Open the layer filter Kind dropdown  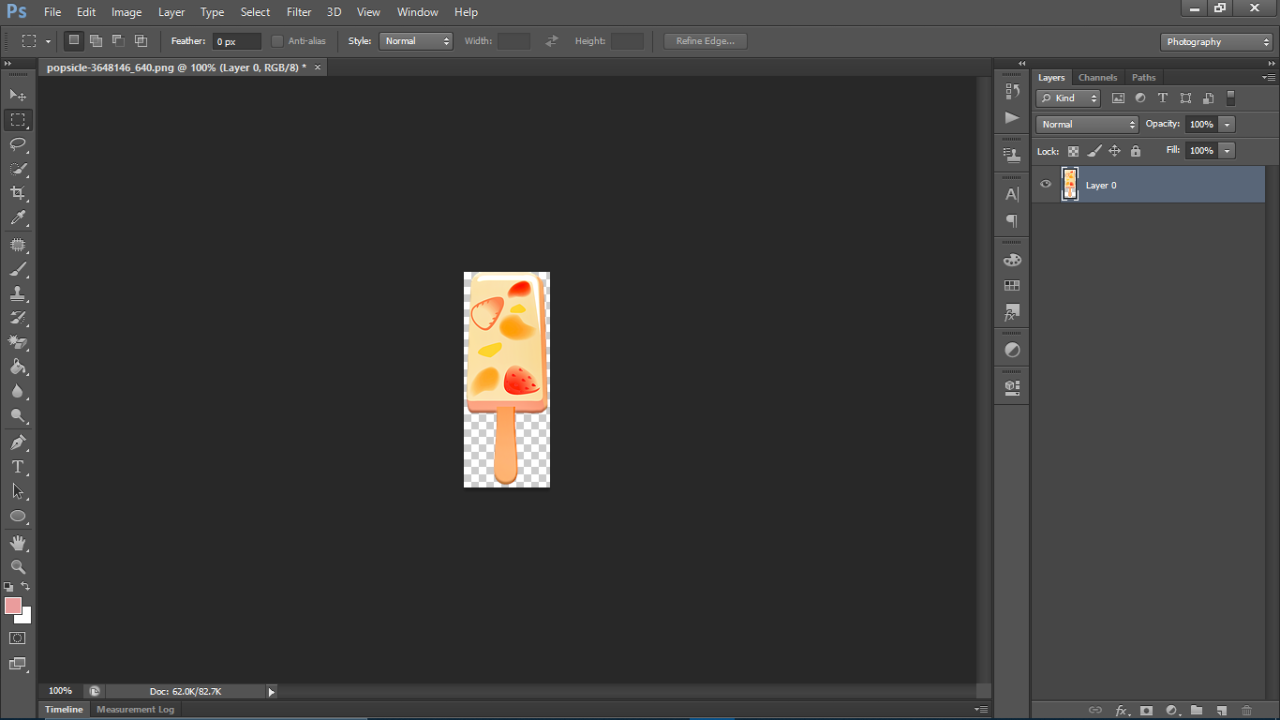click(1068, 98)
